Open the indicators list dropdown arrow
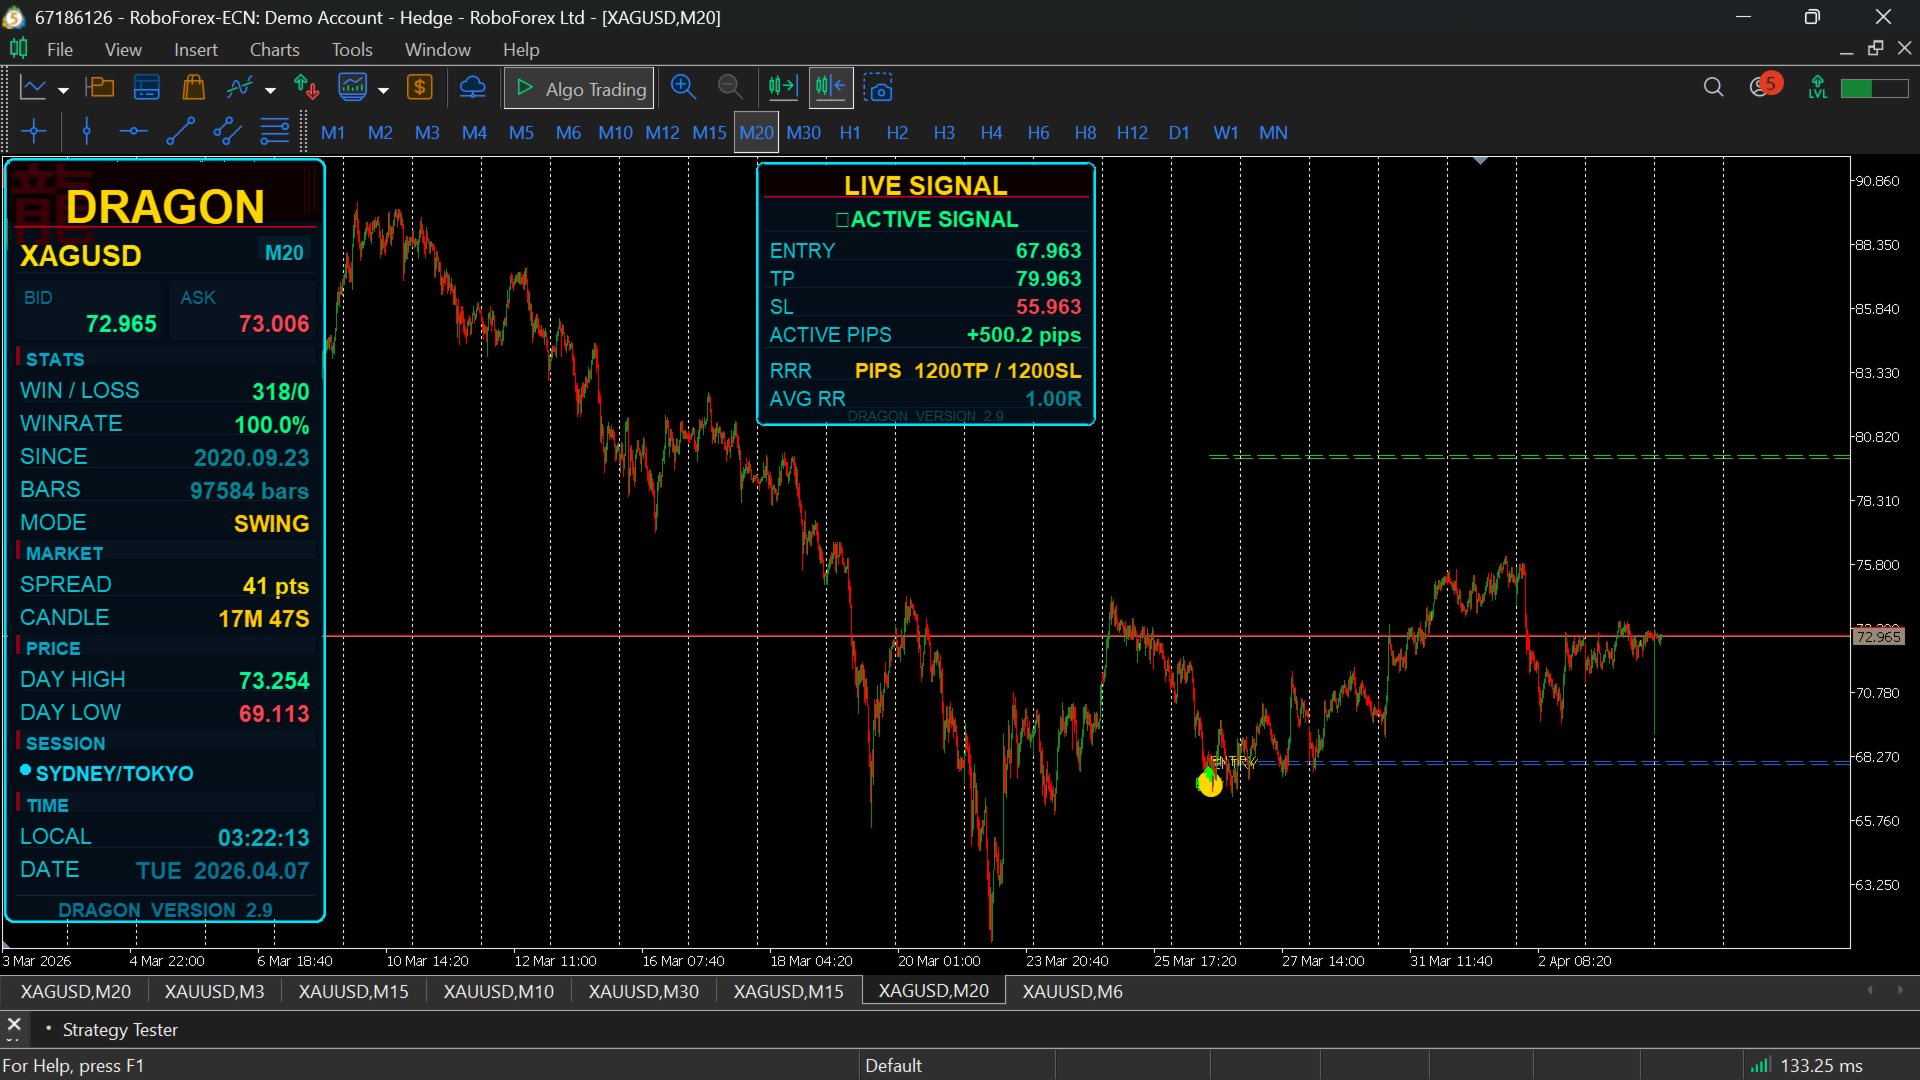 (x=270, y=90)
